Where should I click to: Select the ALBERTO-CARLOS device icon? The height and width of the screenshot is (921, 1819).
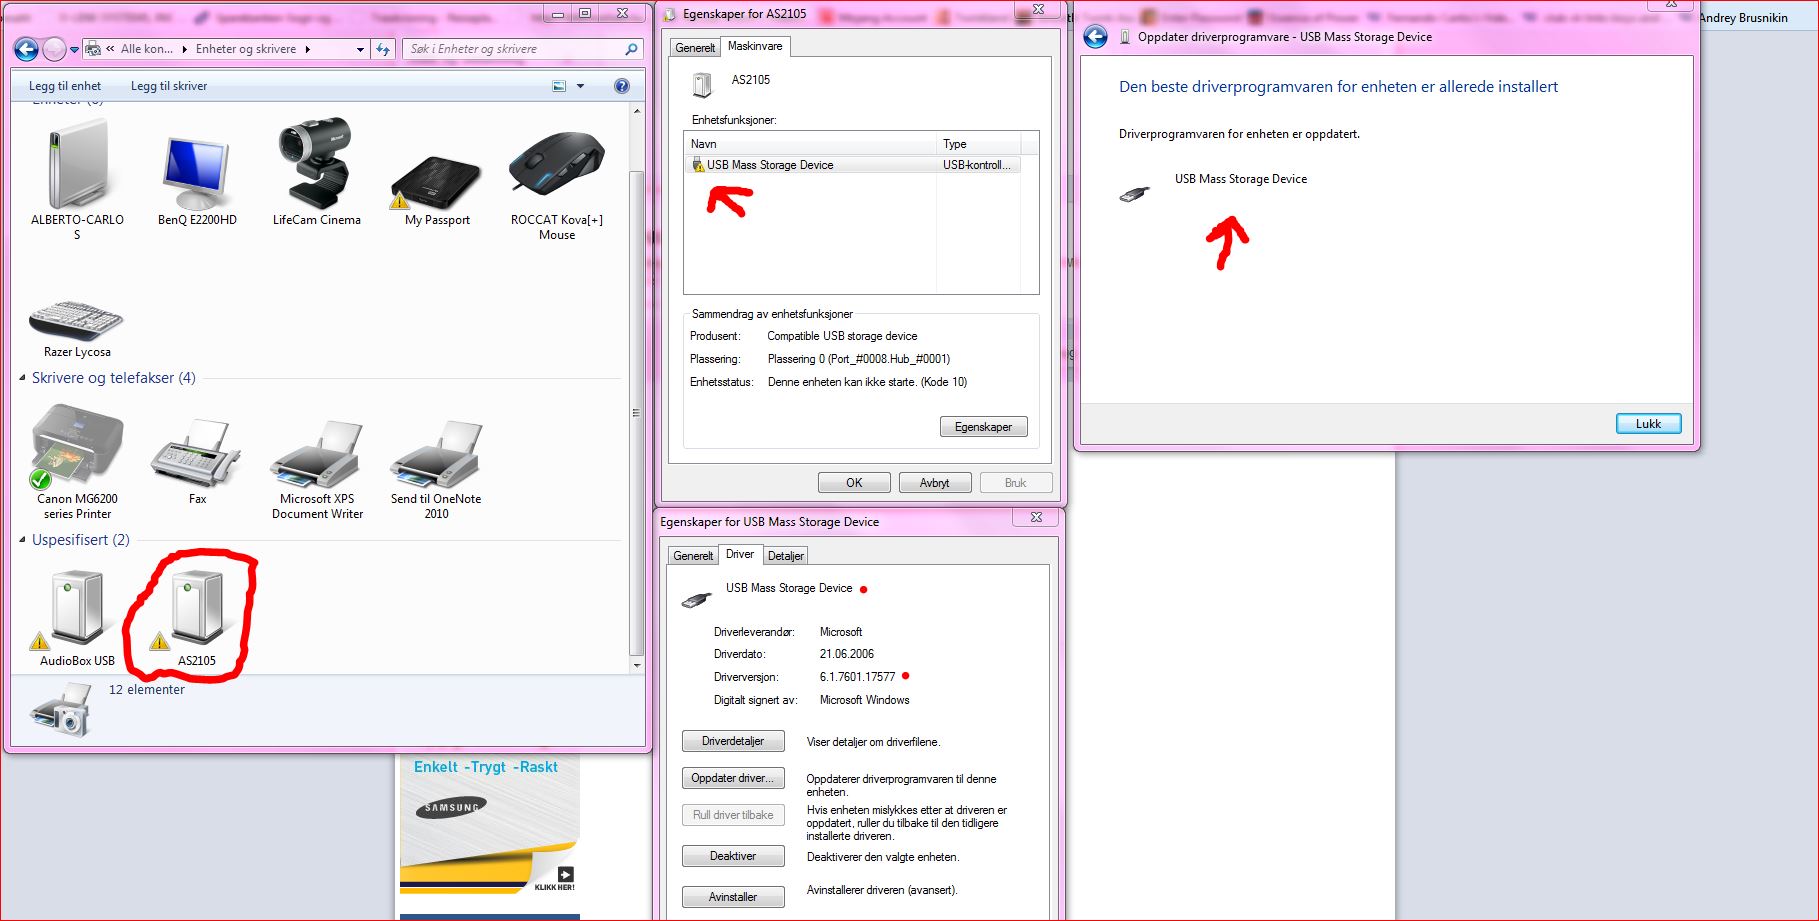pos(77,165)
